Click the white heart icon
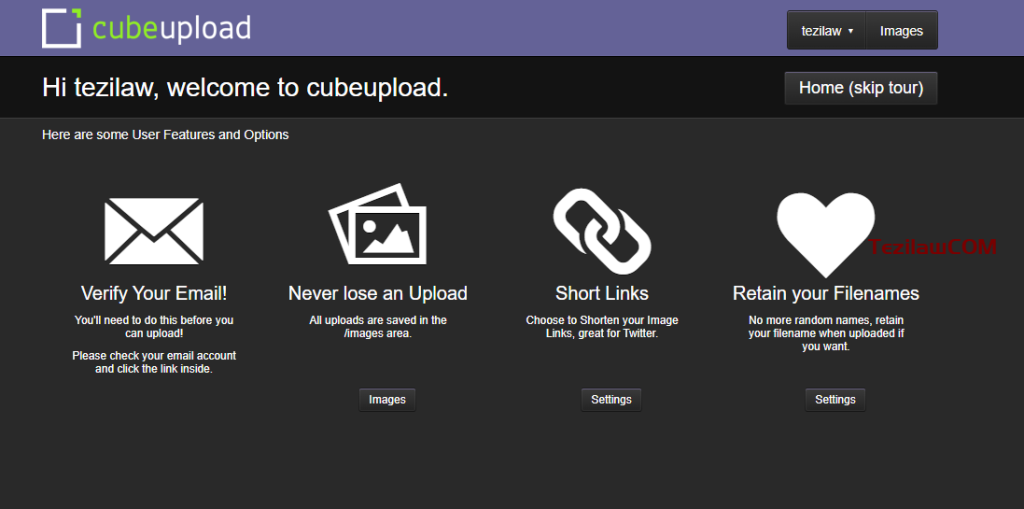This screenshot has height=509, width=1024. [x=825, y=235]
